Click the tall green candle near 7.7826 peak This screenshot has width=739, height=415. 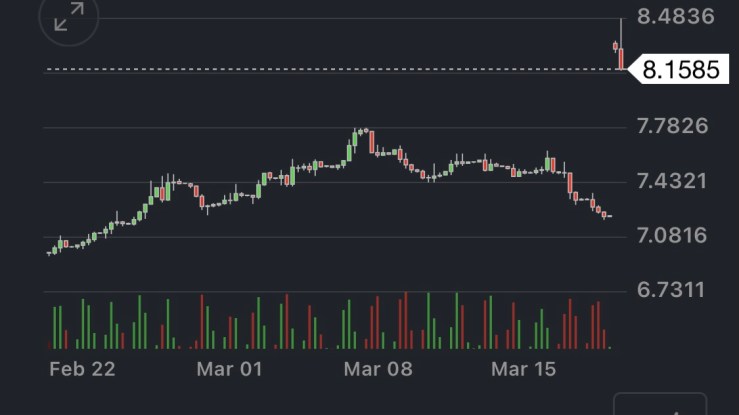click(x=351, y=150)
